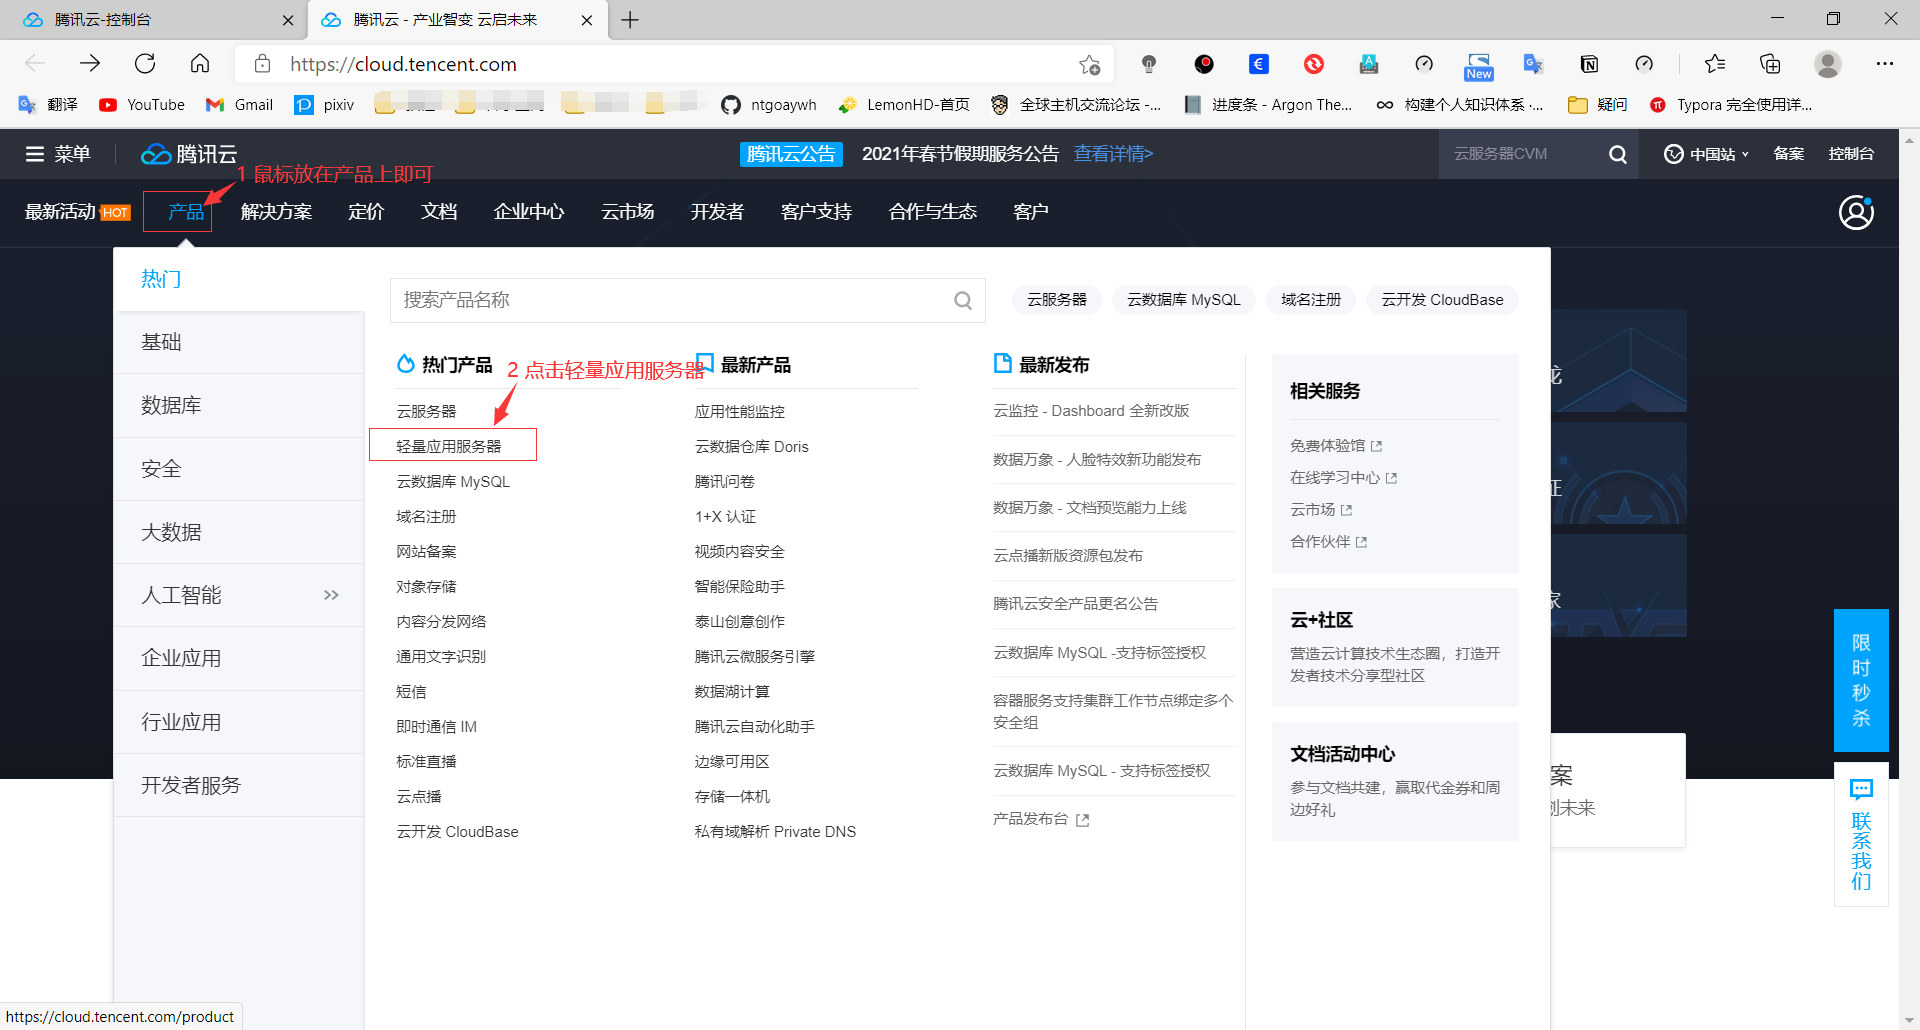Select 解决方案 in navigation bar
This screenshot has height=1030, width=1920.
coord(276,212)
